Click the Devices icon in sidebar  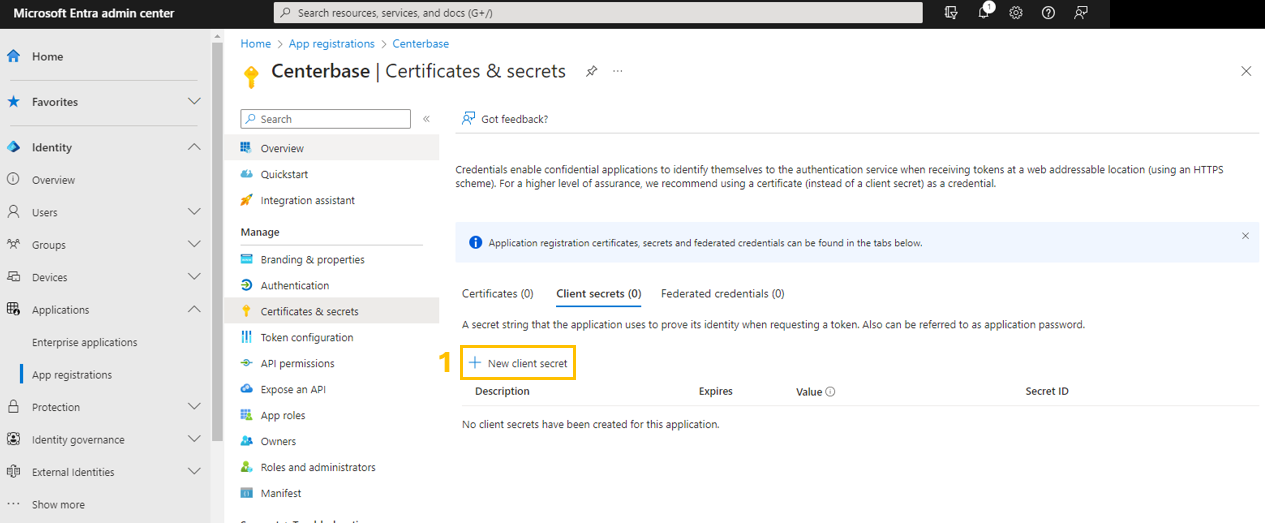point(14,277)
